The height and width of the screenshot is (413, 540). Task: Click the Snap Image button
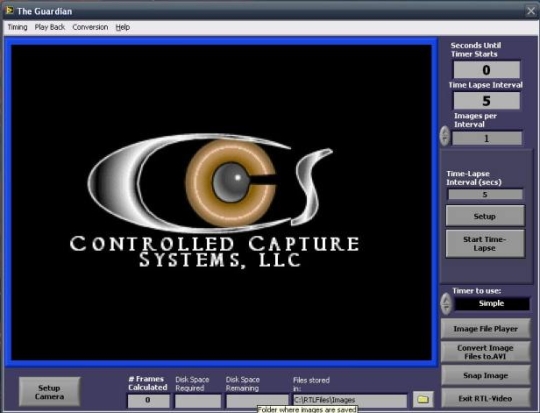pos(486,375)
